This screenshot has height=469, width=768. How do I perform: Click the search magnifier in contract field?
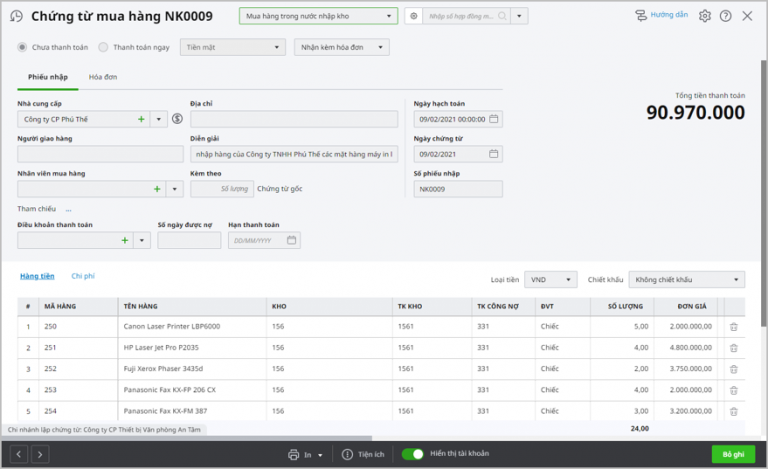502,16
